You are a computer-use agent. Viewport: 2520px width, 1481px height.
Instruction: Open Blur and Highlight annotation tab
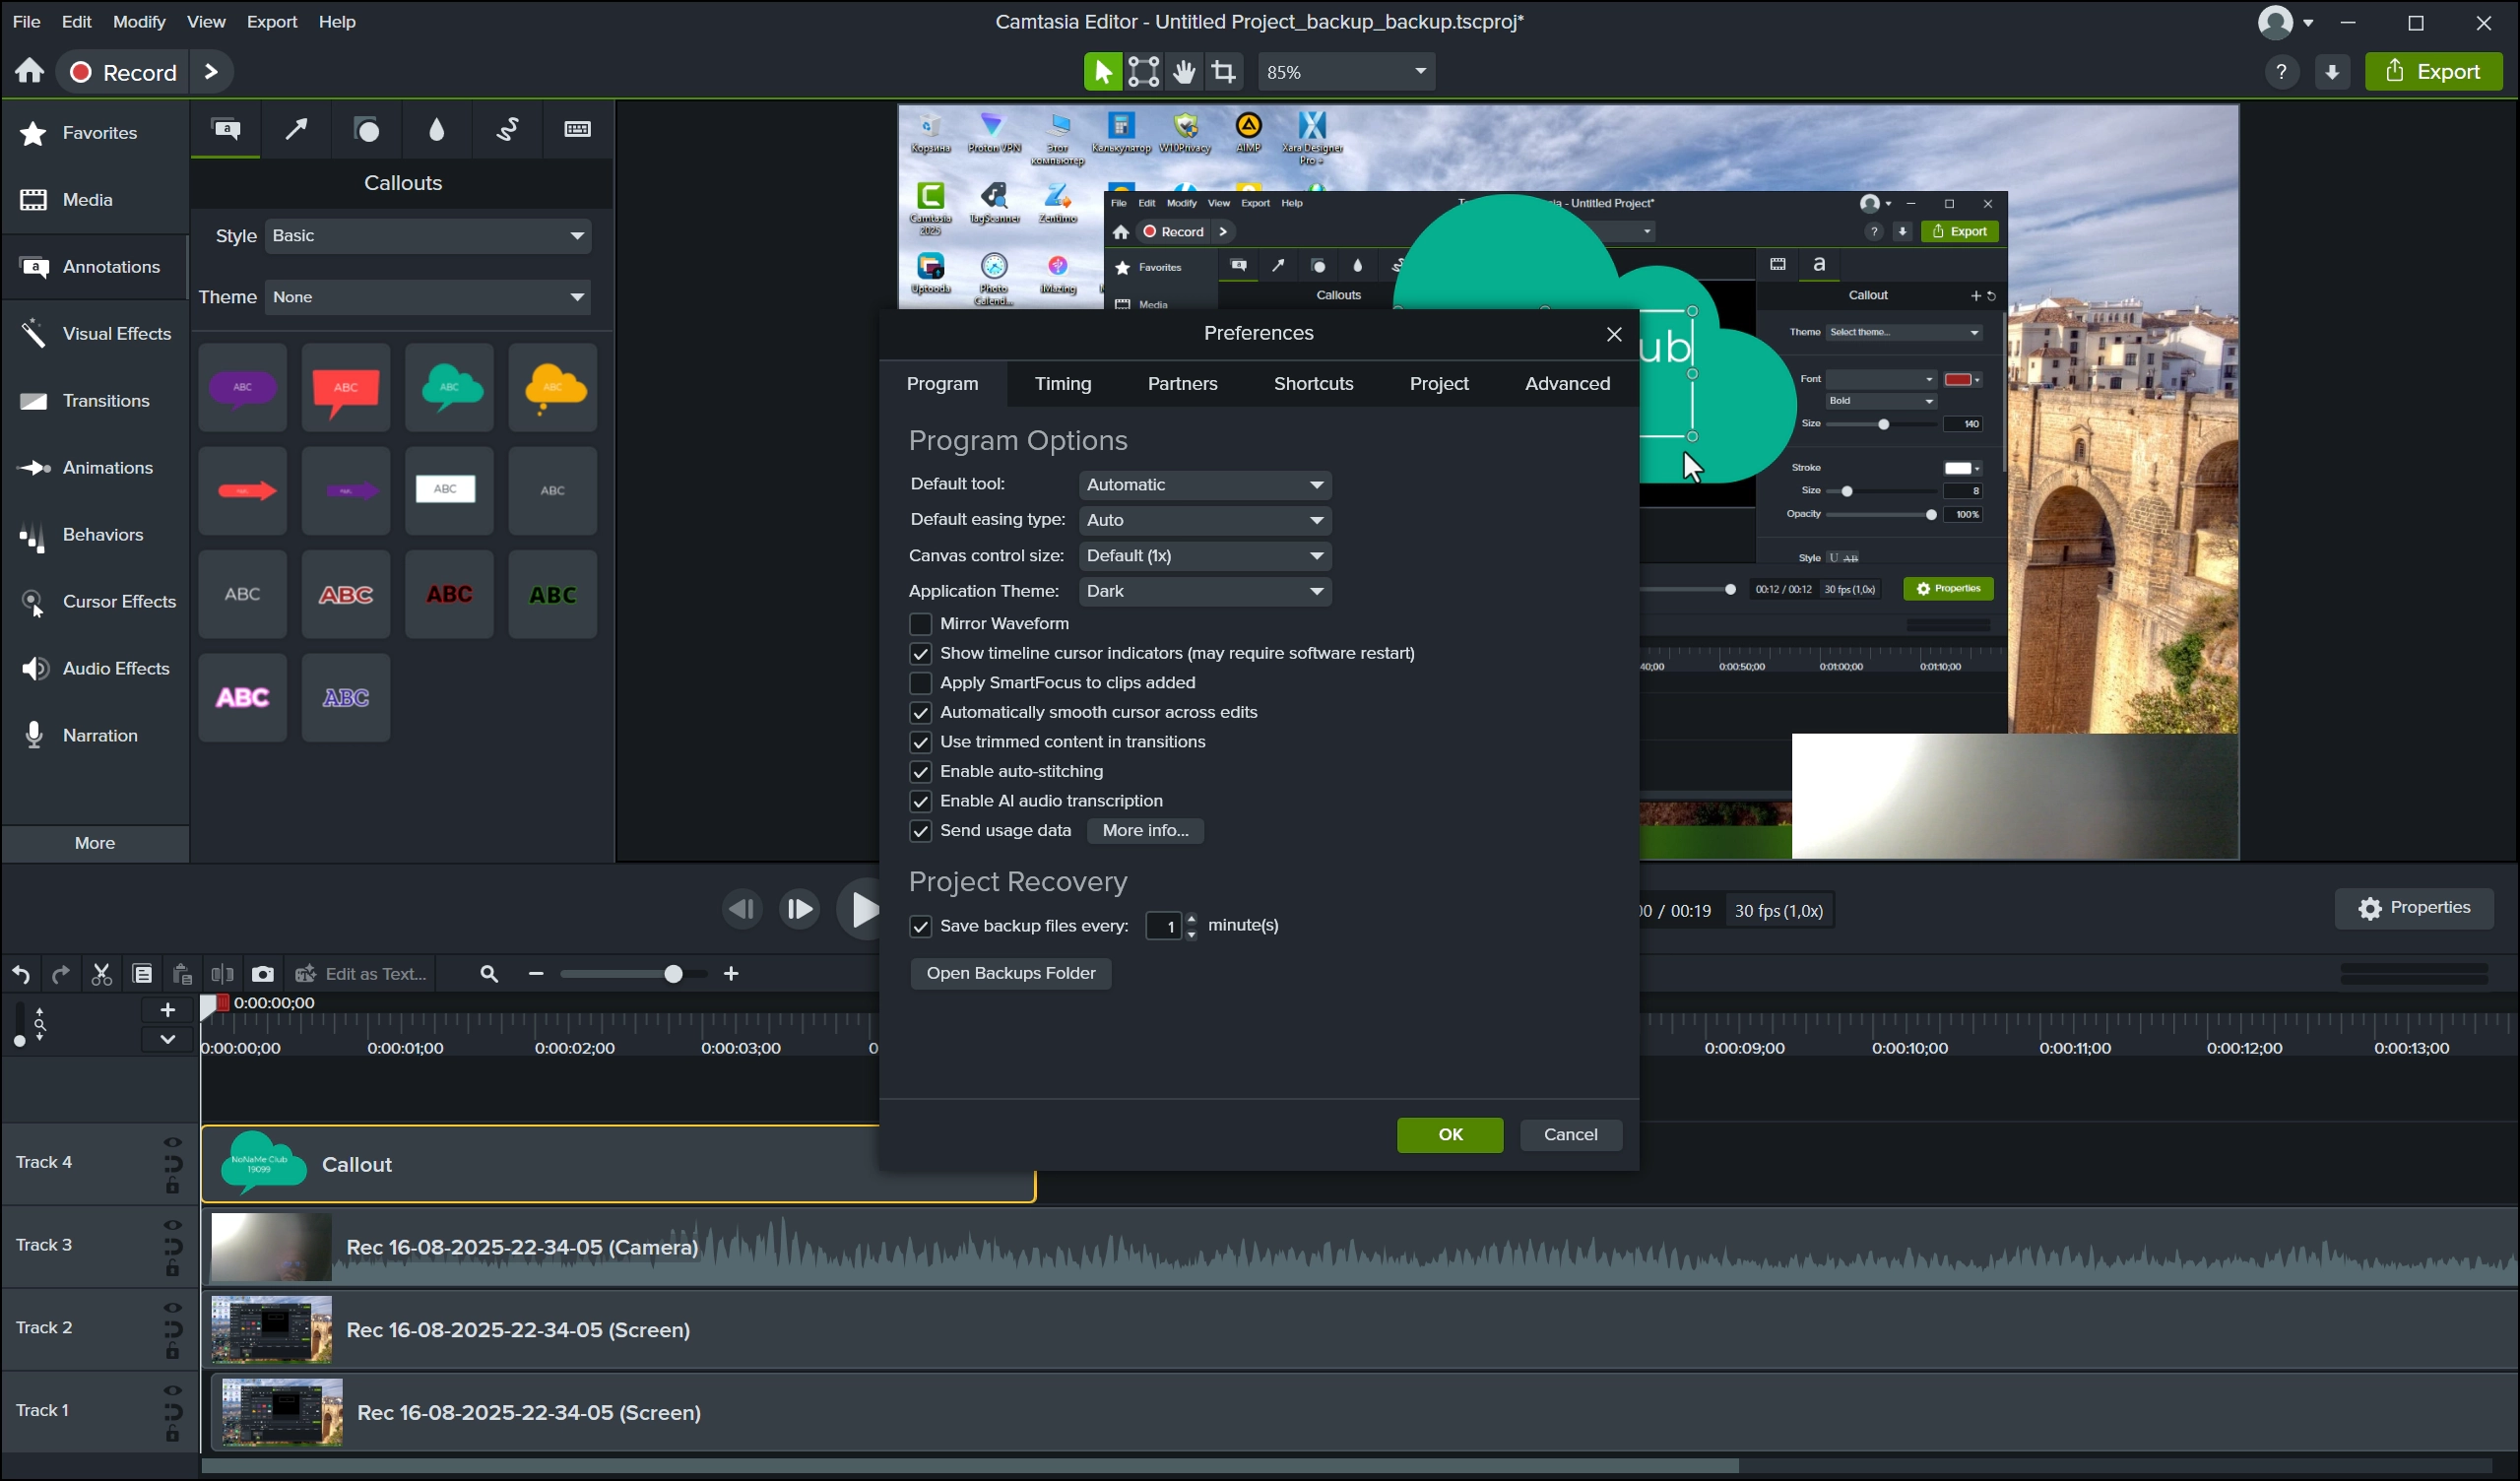coord(437,130)
